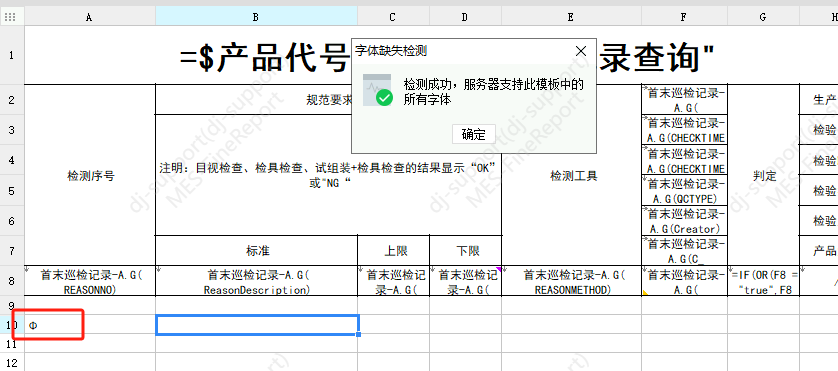The image size is (838, 371).
Task: Click the 下限 cell
Action: pyautogui.click(x=465, y=250)
